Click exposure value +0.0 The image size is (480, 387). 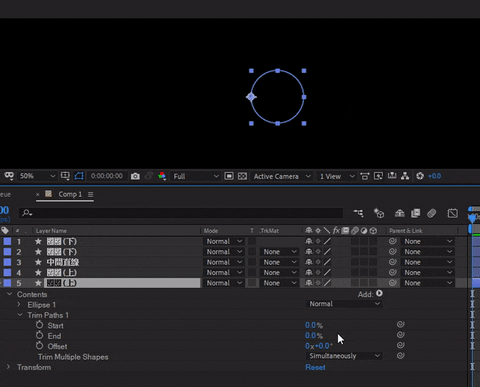(434, 176)
